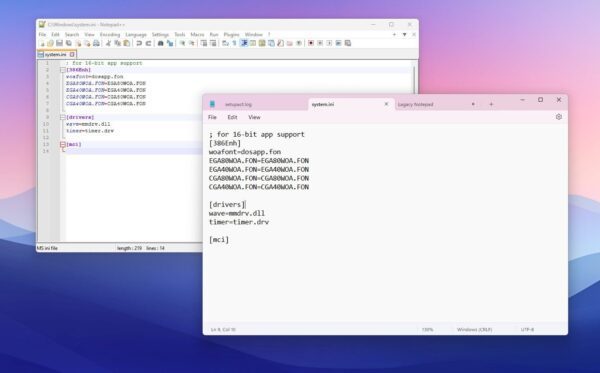600x373 pixels.
Task: Click the 100% zoom level in Notepad status bar
Action: (427, 329)
